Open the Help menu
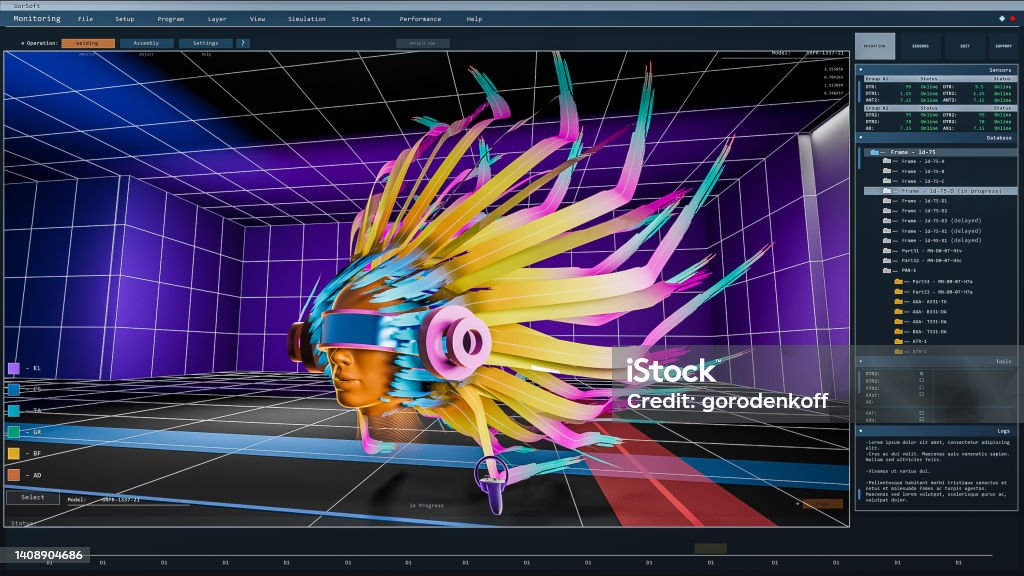The height and width of the screenshot is (576, 1024). (x=474, y=19)
